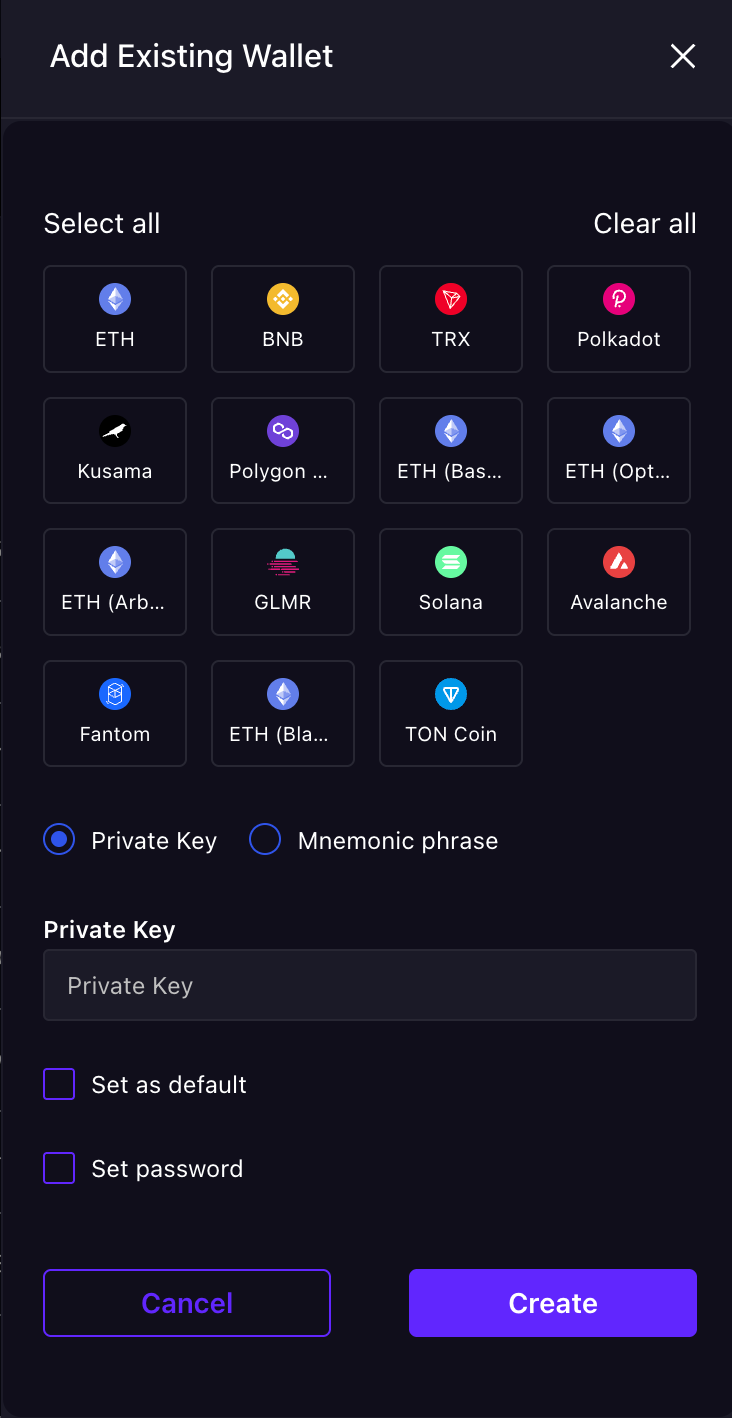The width and height of the screenshot is (732, 1418).
Task: Select the Fantom network tile
Action: point(115,713)
